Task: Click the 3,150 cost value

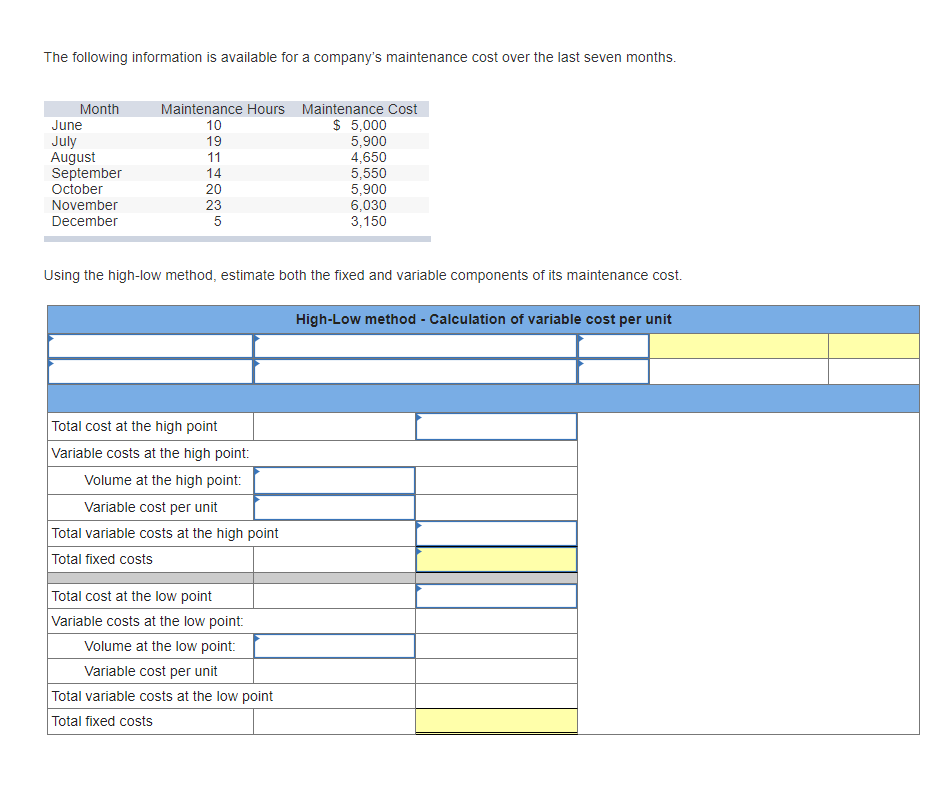Action: tap(368, 221)
